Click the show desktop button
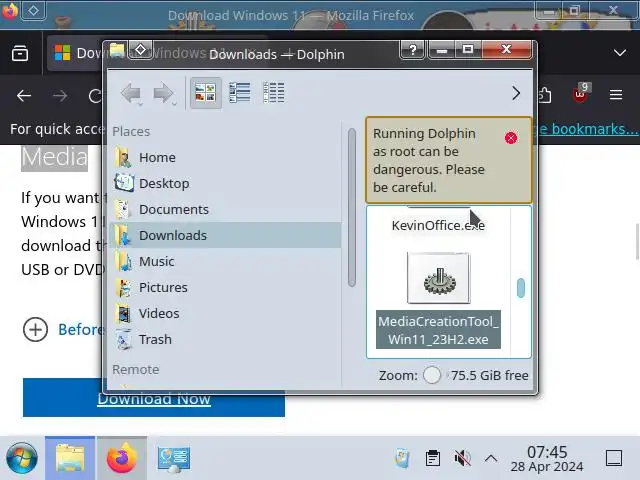This screenshot has height=480, width=640. point(613,458)
